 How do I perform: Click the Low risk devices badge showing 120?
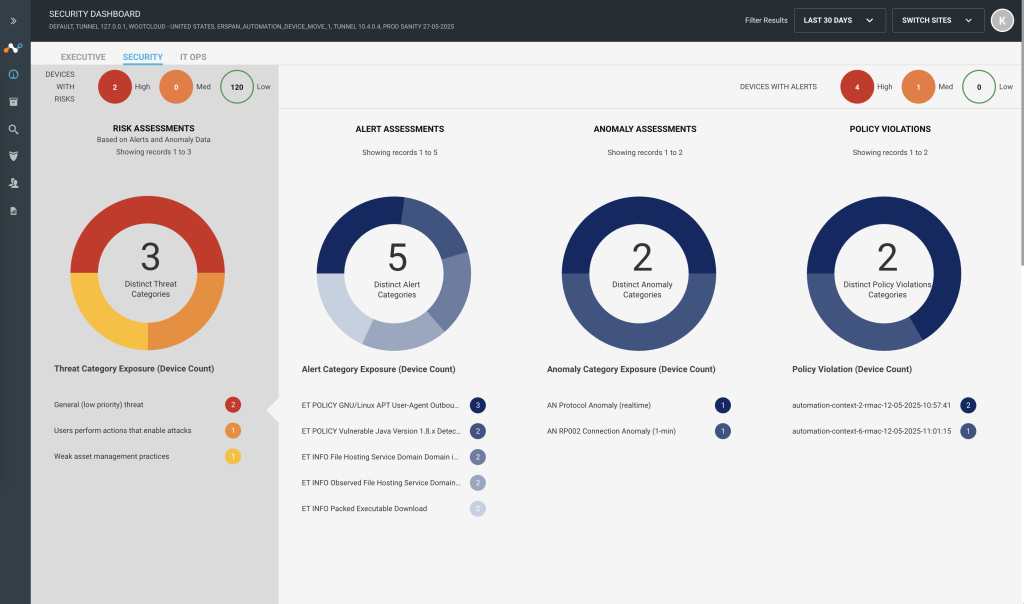coord(236,87)
